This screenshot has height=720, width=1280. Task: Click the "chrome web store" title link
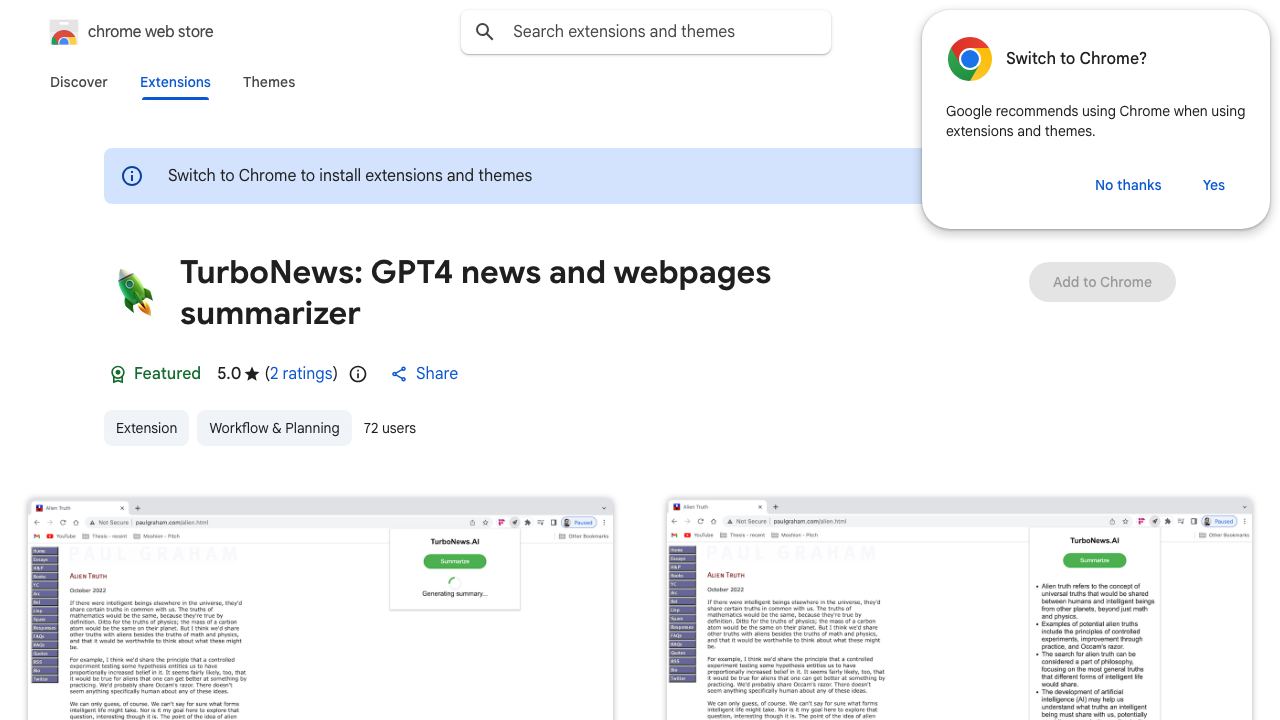pyautogui.click(x=151, y=32)
